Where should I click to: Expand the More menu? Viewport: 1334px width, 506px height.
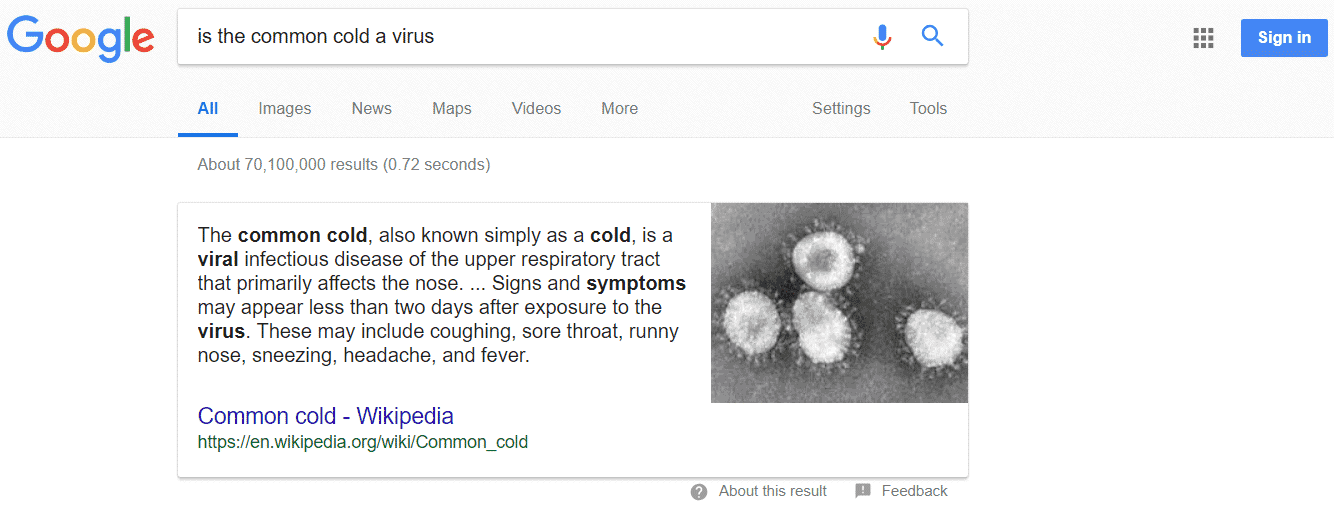pyautogui.click(x=619, y=108)
